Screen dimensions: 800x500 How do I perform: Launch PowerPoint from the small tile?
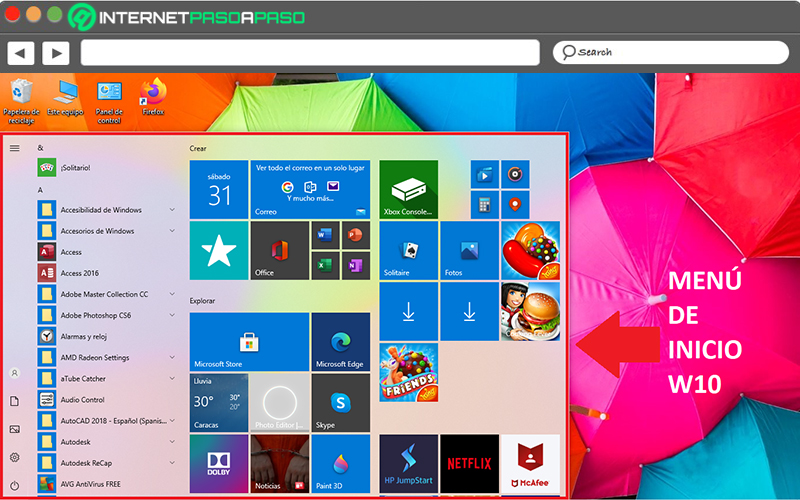click(356, 235)
